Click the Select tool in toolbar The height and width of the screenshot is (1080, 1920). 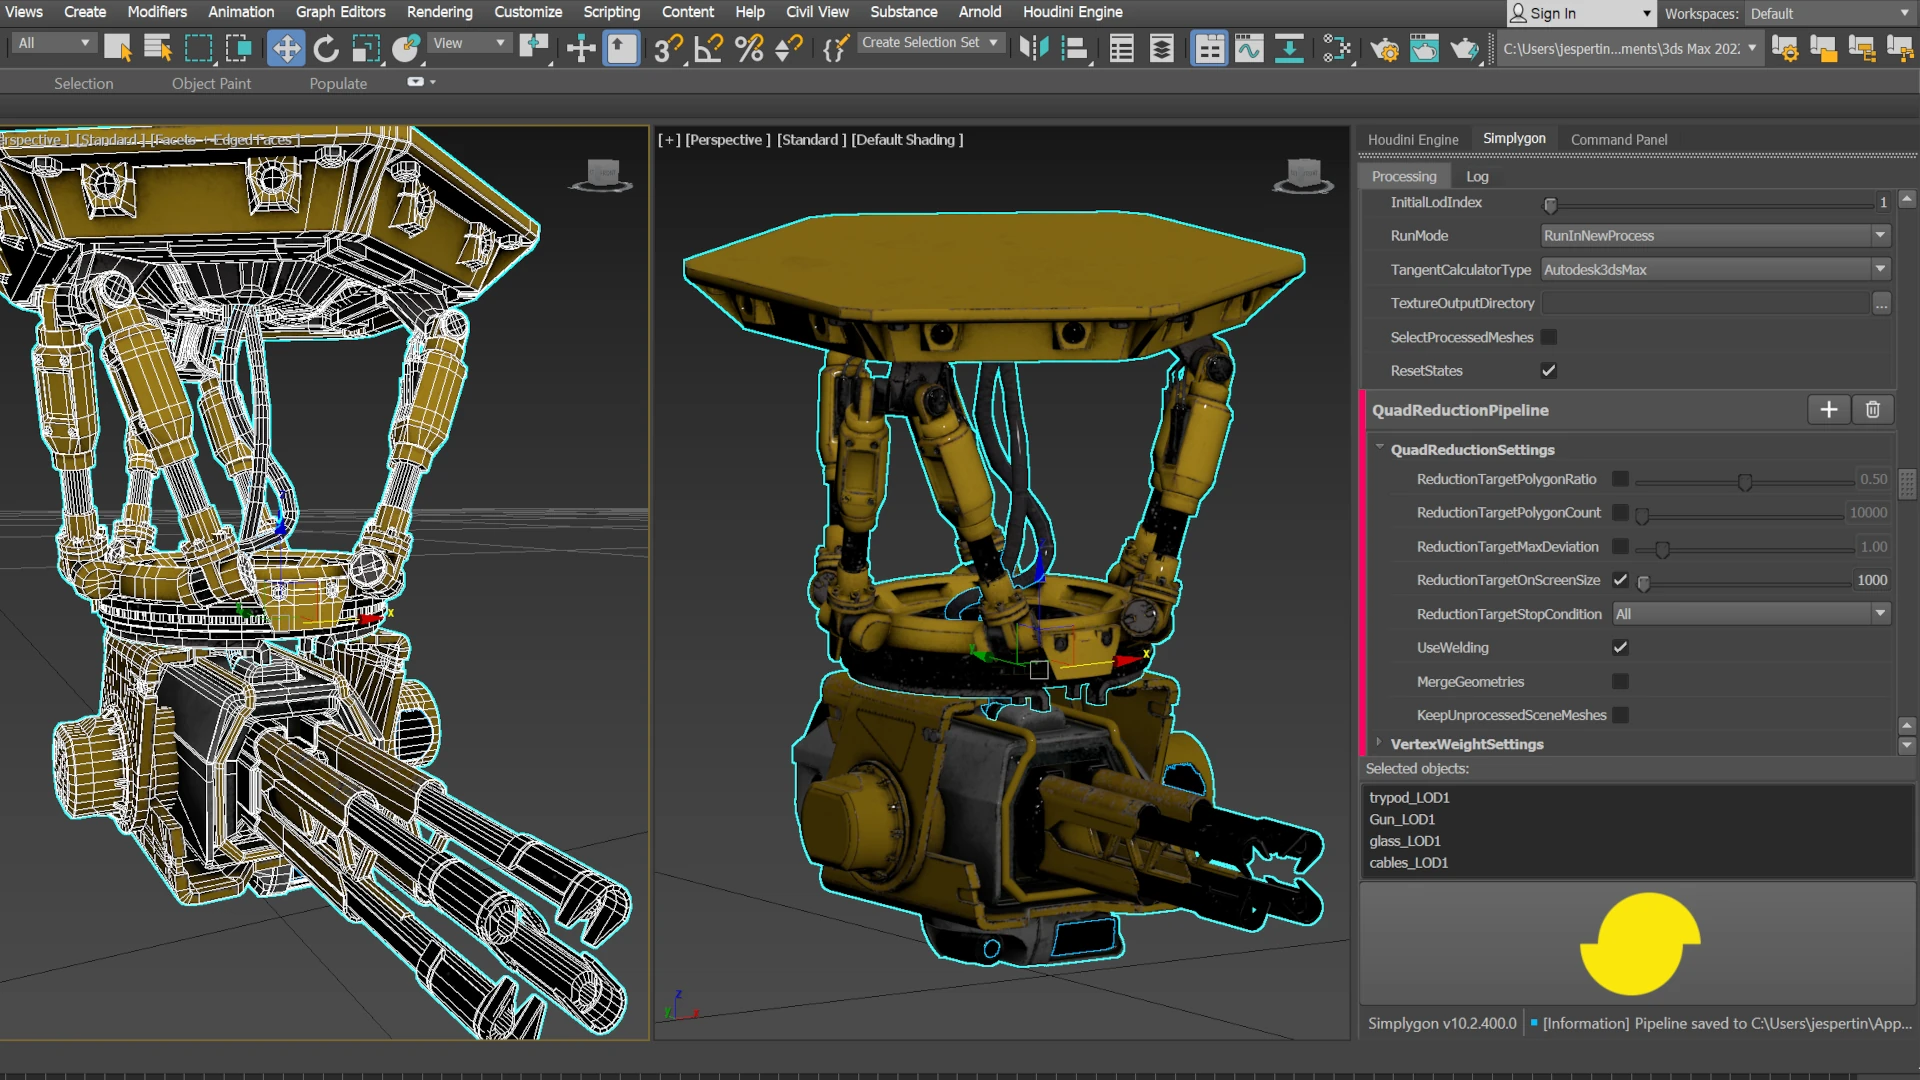point(115,50)
